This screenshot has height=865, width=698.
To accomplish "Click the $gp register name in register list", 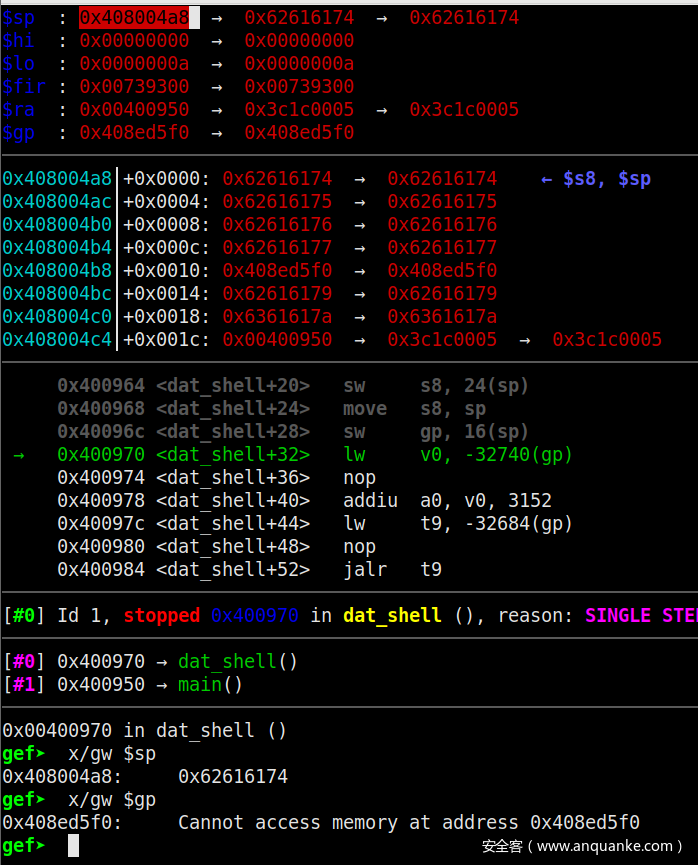I will pos(18,133).
